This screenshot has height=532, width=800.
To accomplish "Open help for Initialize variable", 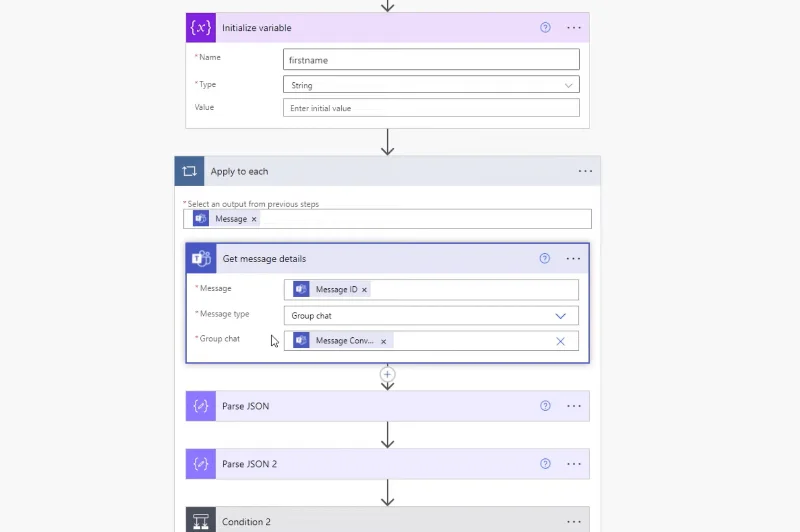I will (x=545, y=28).
